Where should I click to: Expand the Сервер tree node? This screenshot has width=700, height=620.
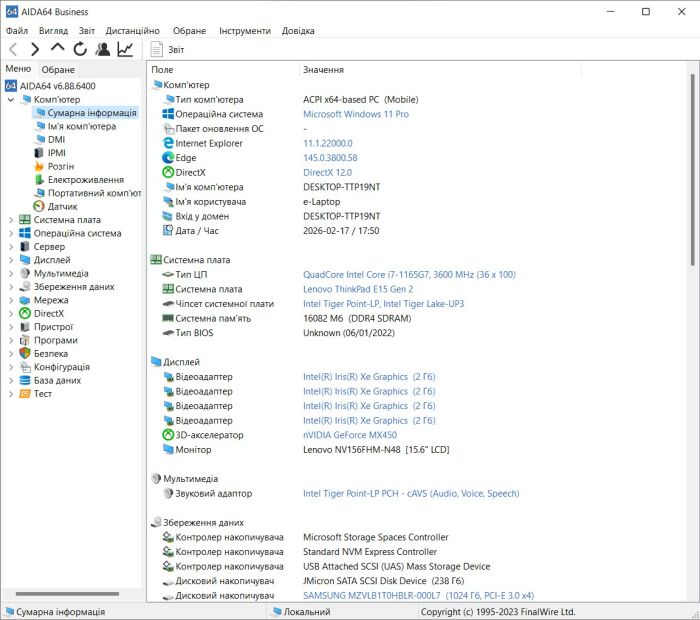(11, 247)
